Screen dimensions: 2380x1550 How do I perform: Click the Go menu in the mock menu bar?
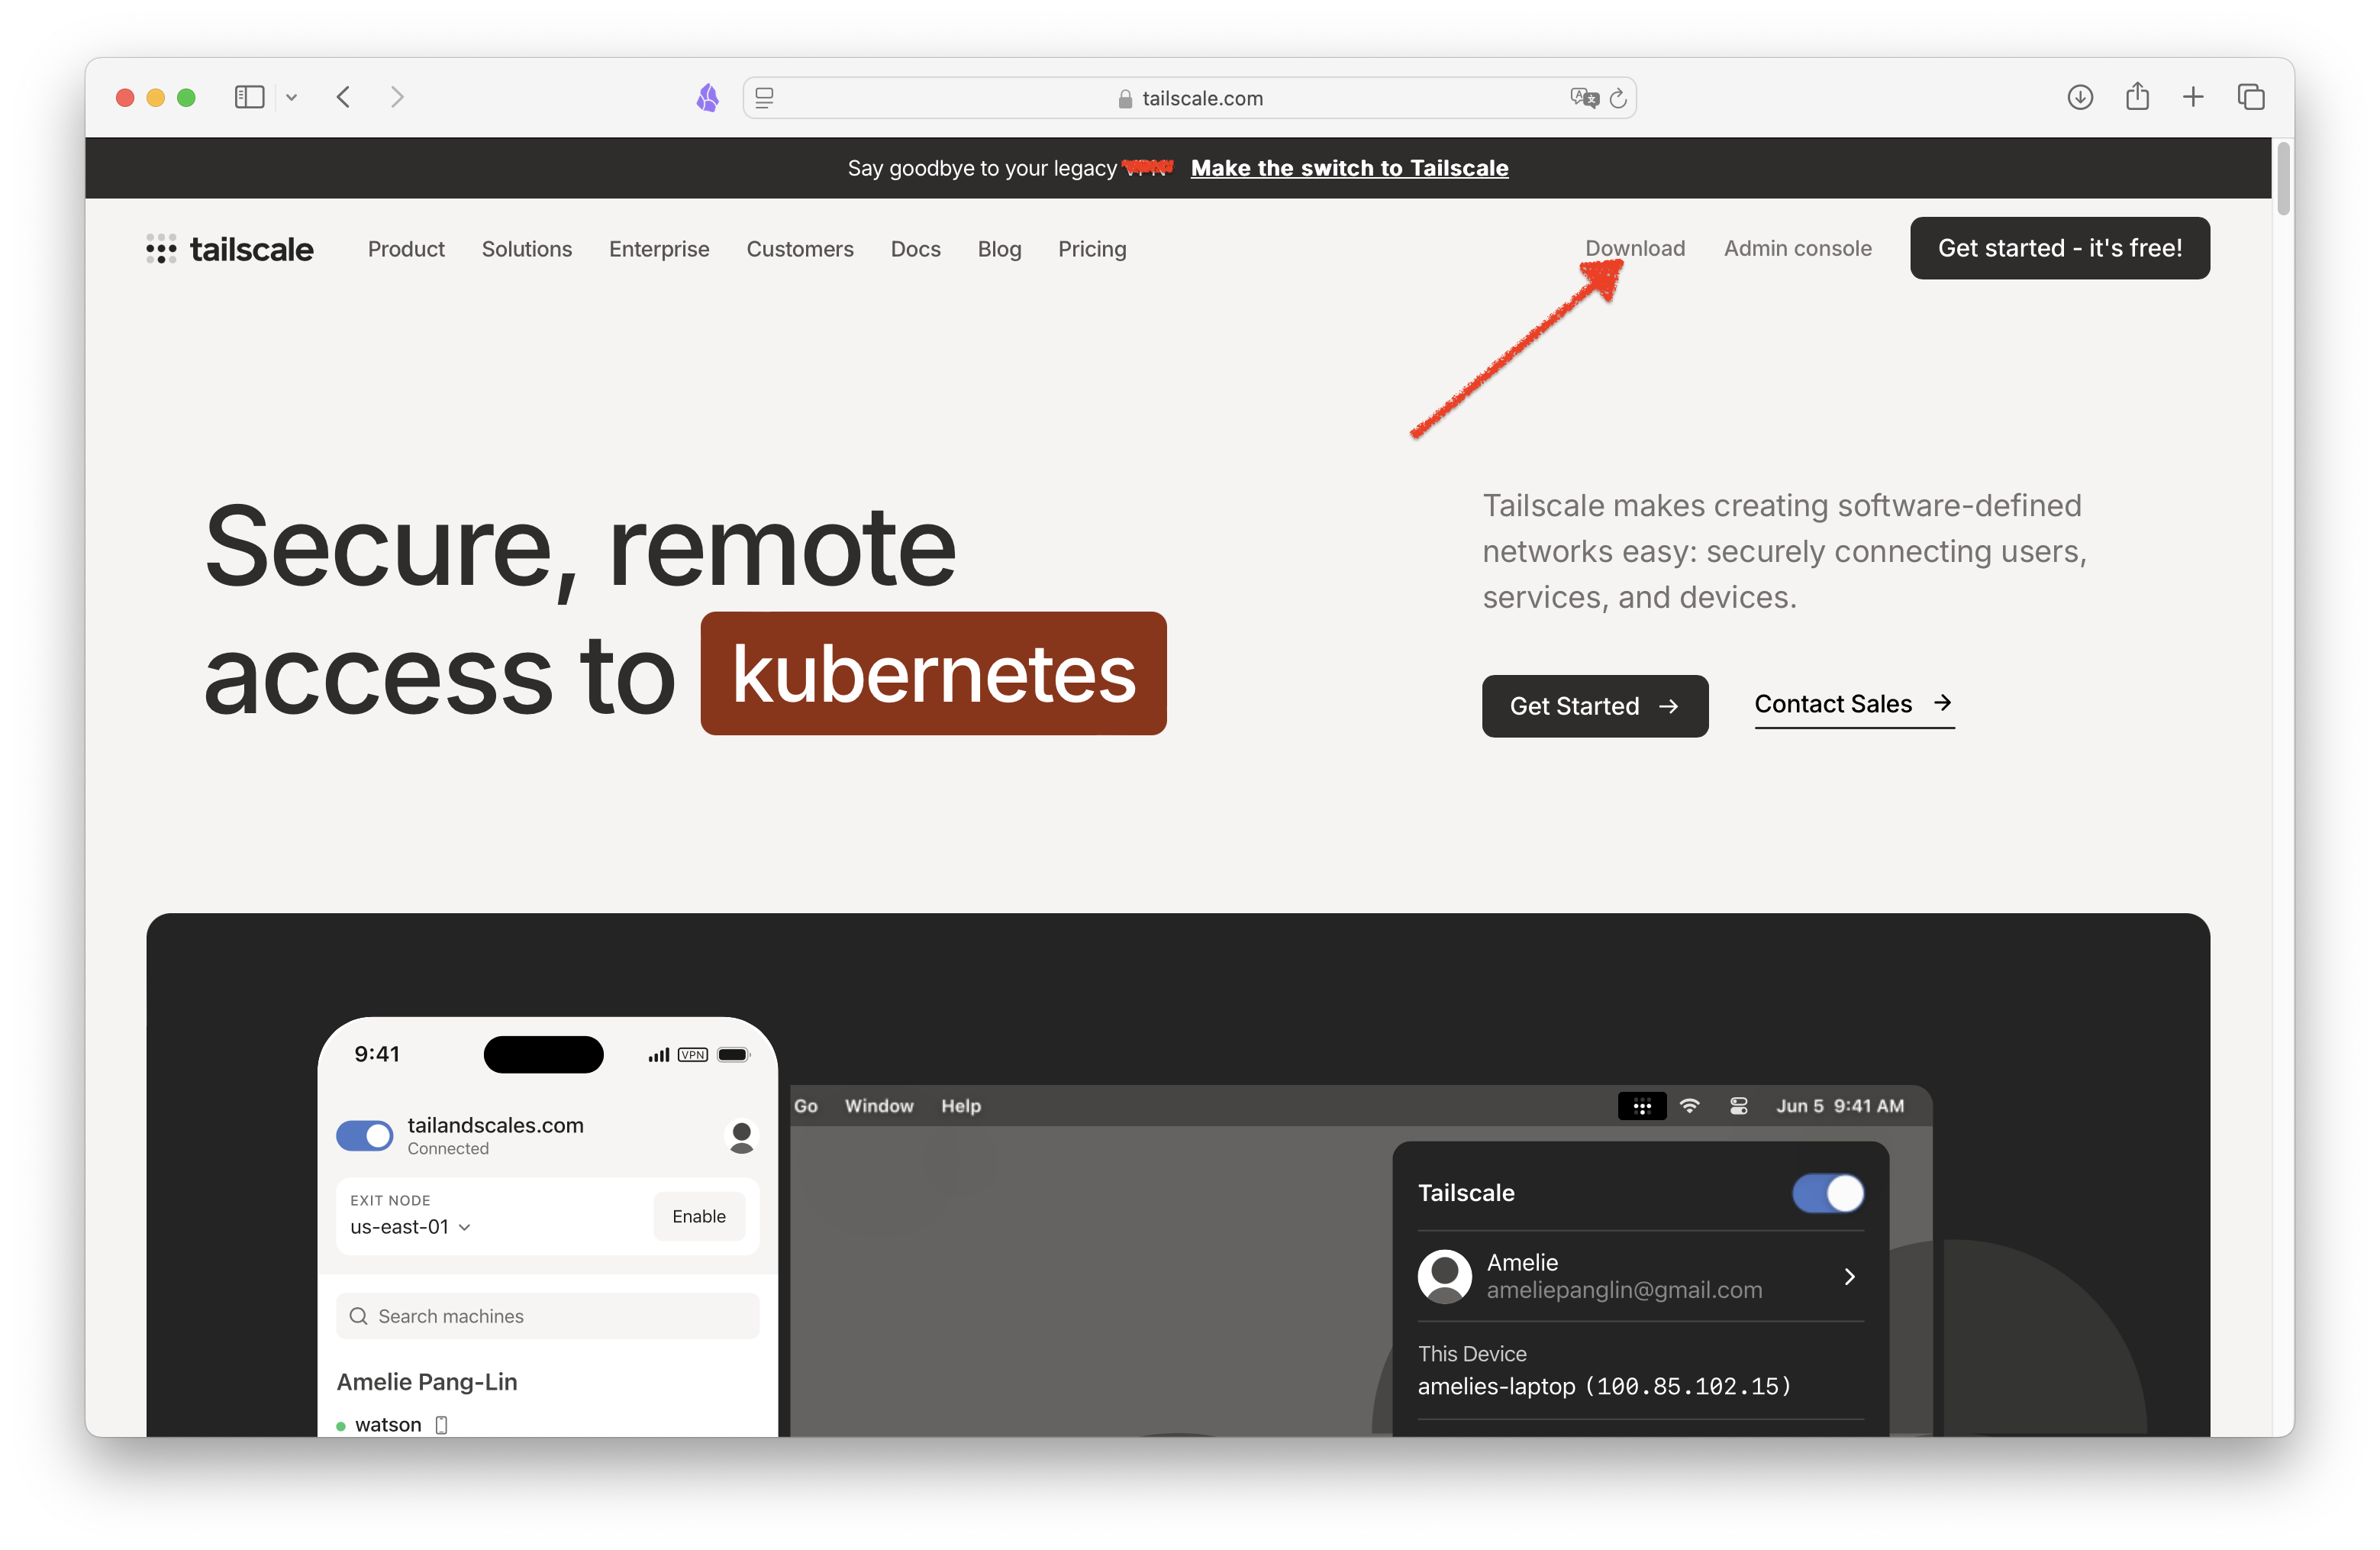tap(805, 1106)
